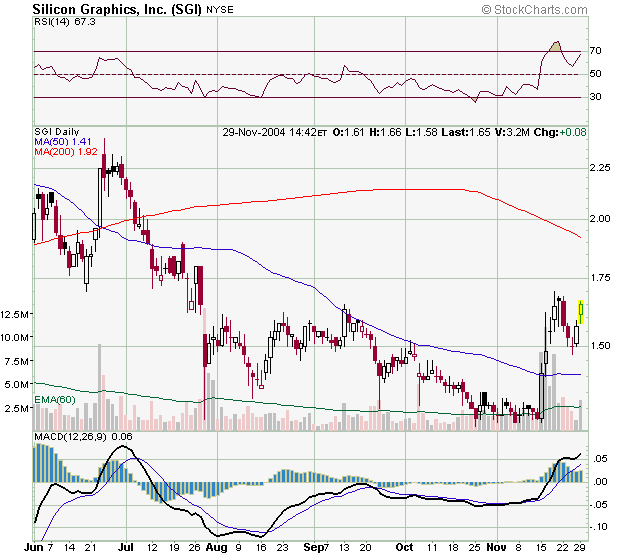Click the shaded RSI overbought peak above 70
This screenshot has height=558, width=620.
click(556, 47)
